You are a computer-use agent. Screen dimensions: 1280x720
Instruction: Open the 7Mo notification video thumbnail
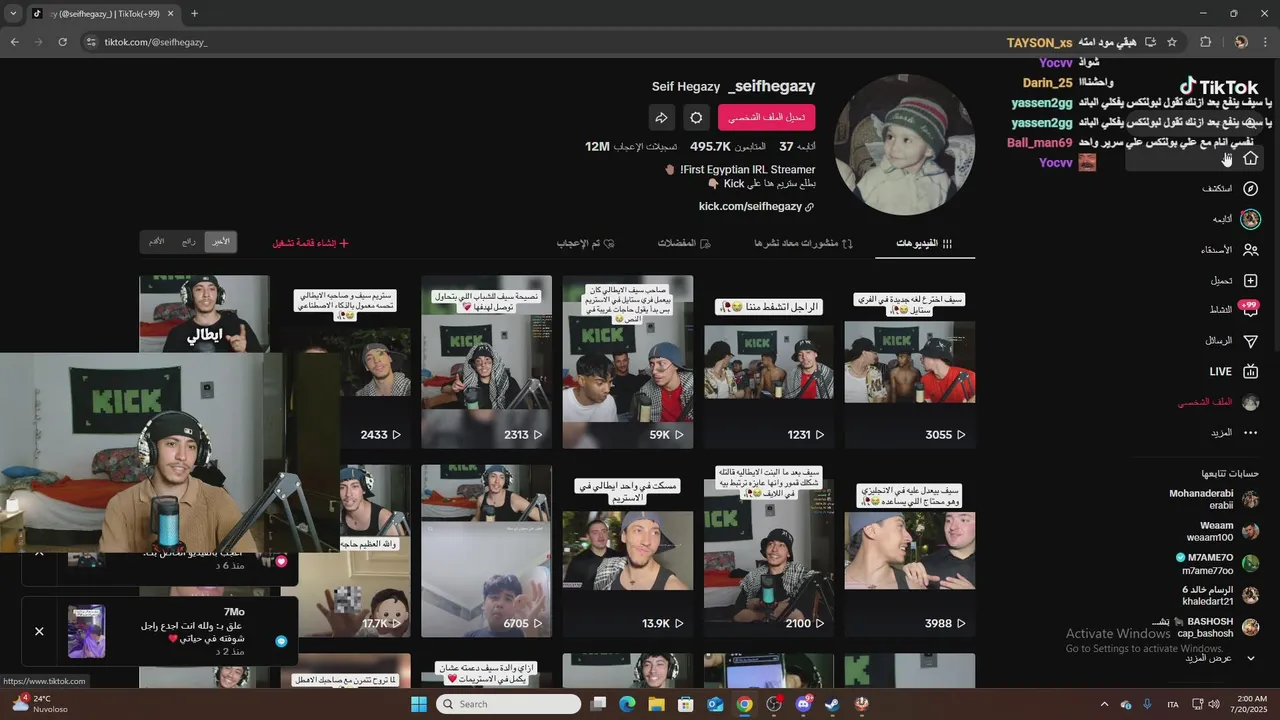point(86,631)
